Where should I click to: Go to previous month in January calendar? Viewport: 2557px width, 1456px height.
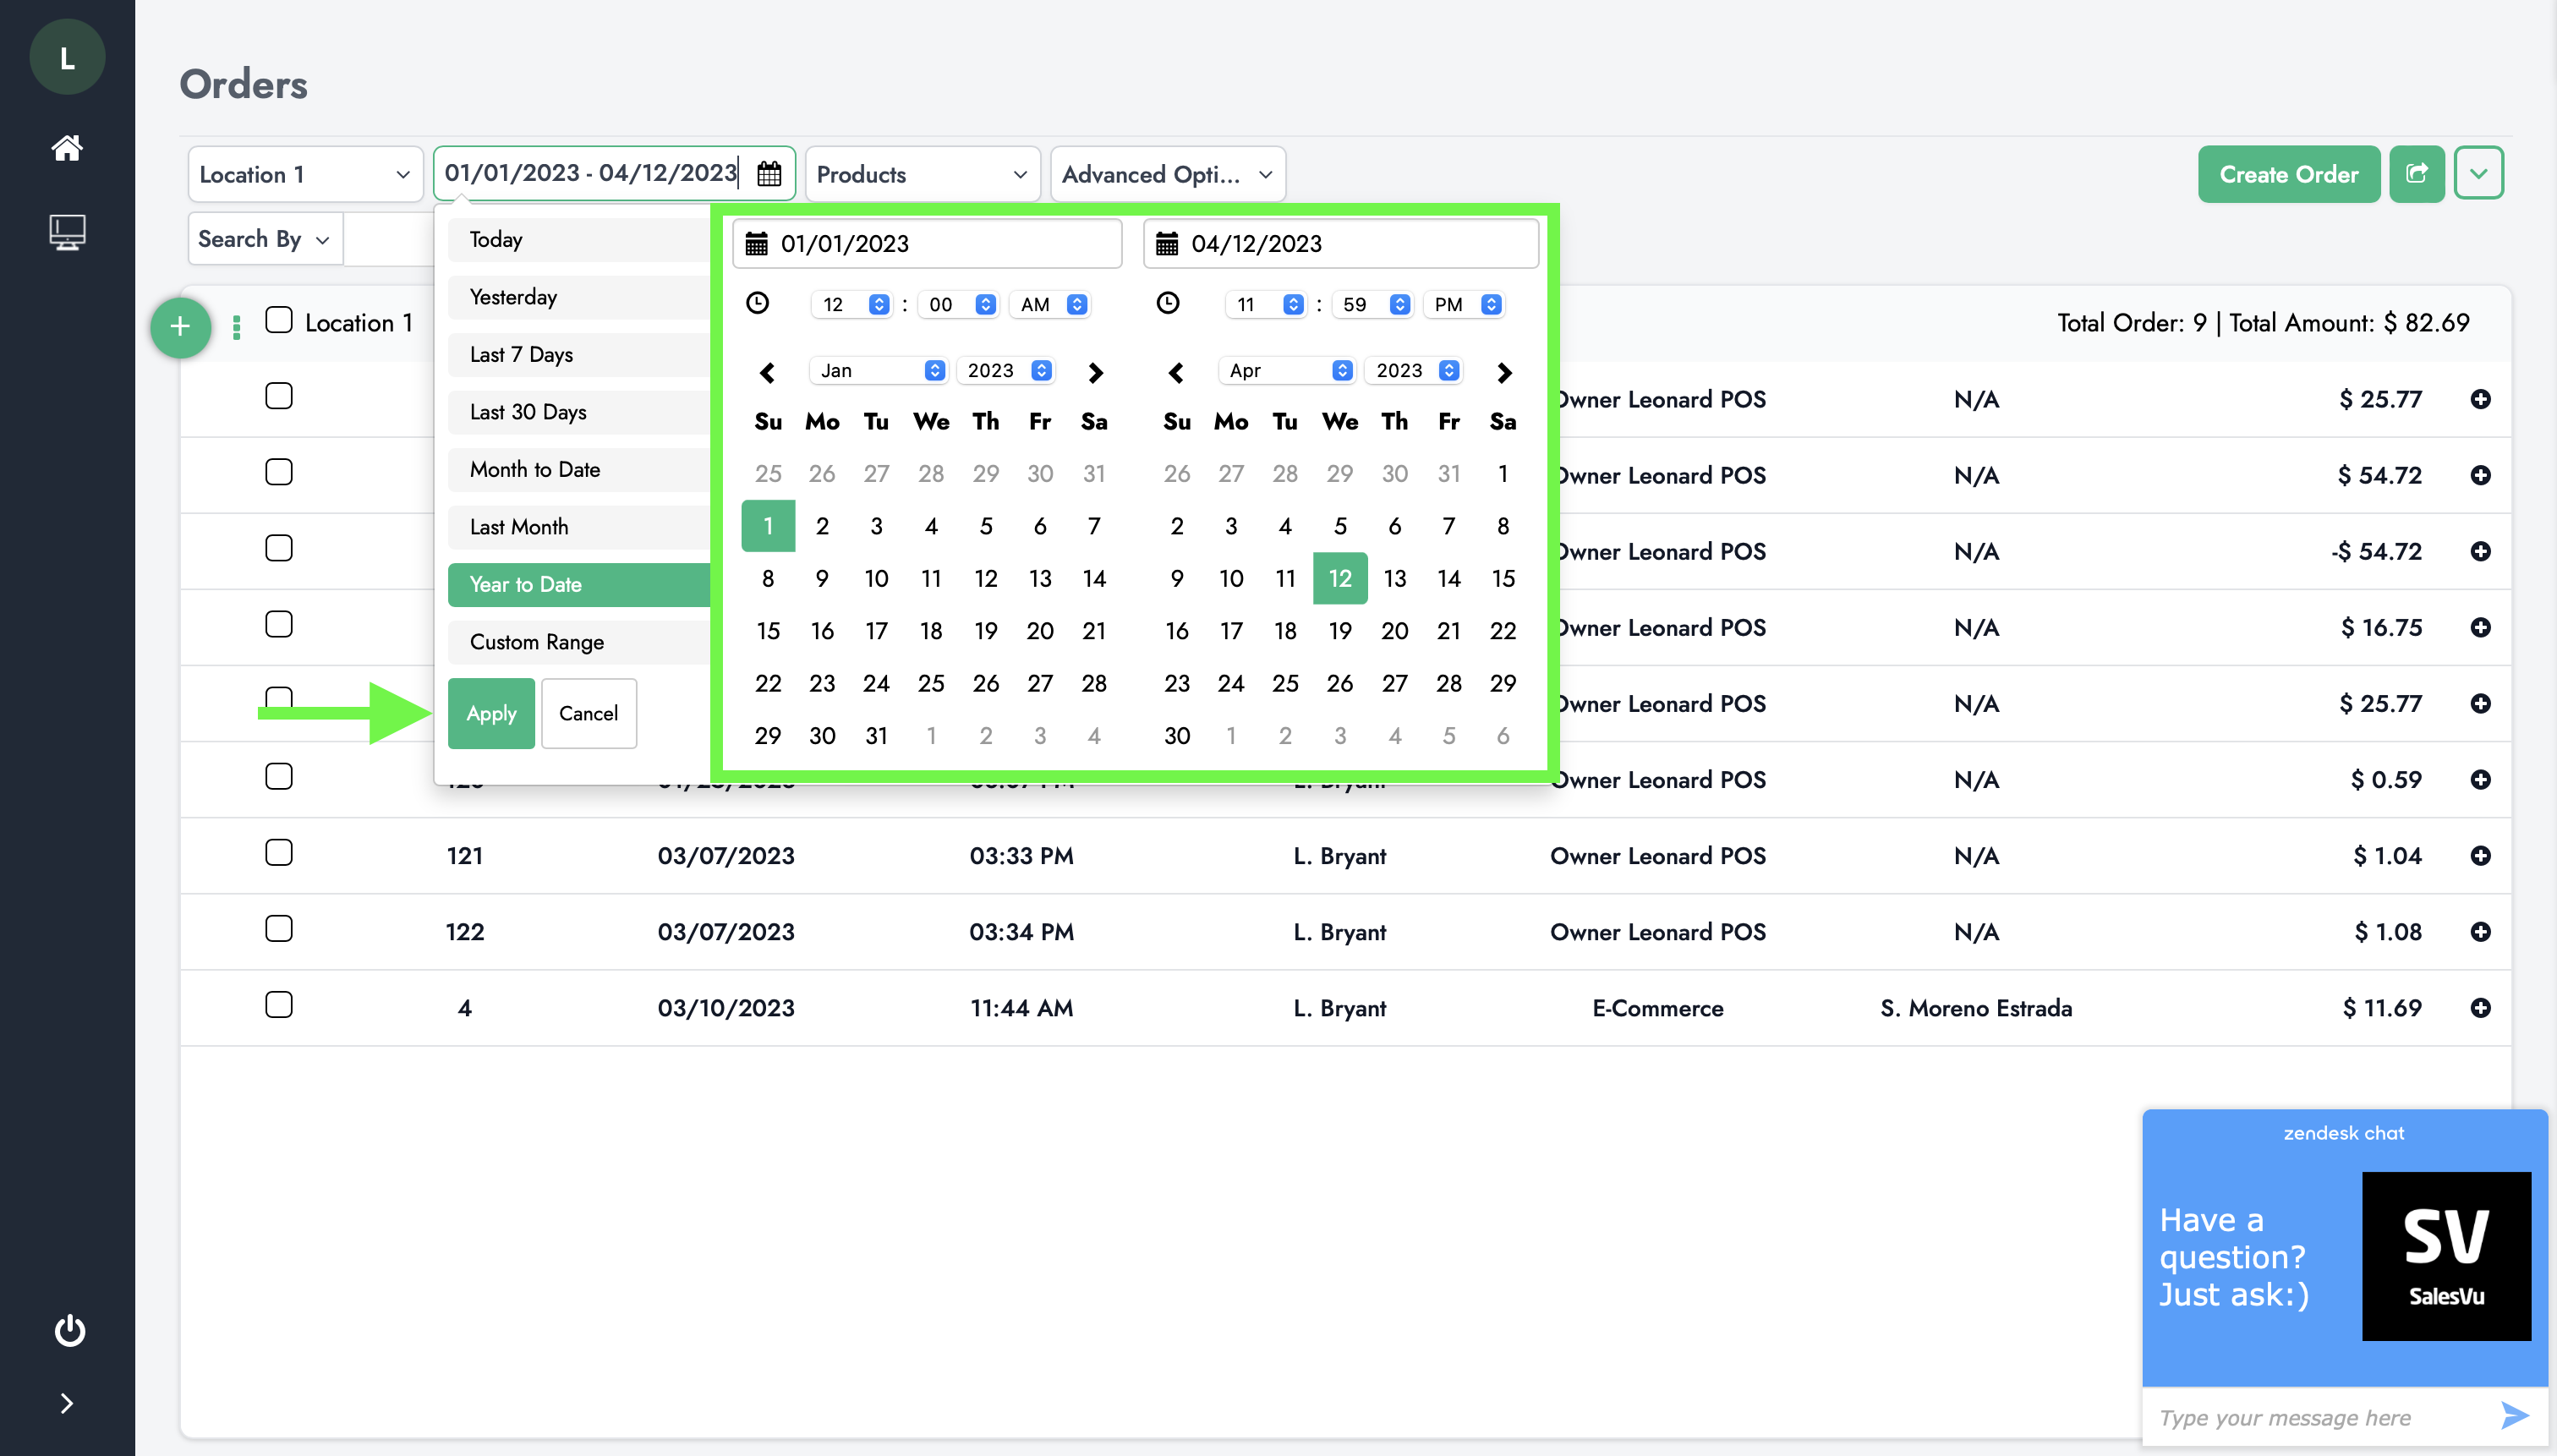click(767, 372)
